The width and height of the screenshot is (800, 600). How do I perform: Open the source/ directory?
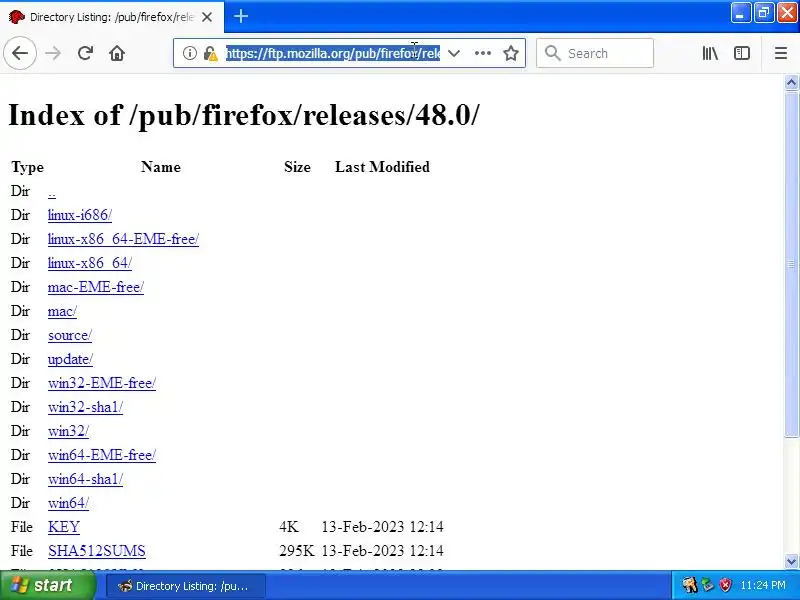point(70,335)
